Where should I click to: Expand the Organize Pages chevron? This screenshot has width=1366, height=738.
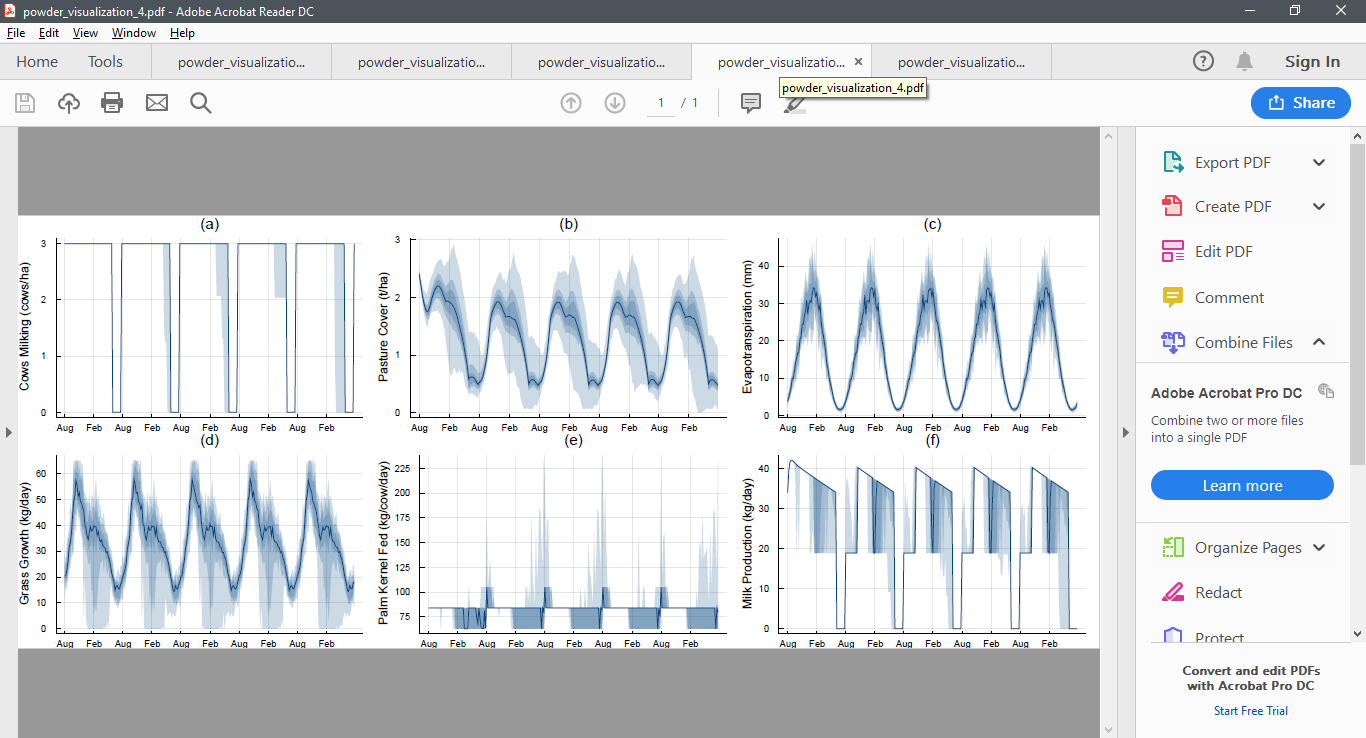click(x=1319, y=548)
